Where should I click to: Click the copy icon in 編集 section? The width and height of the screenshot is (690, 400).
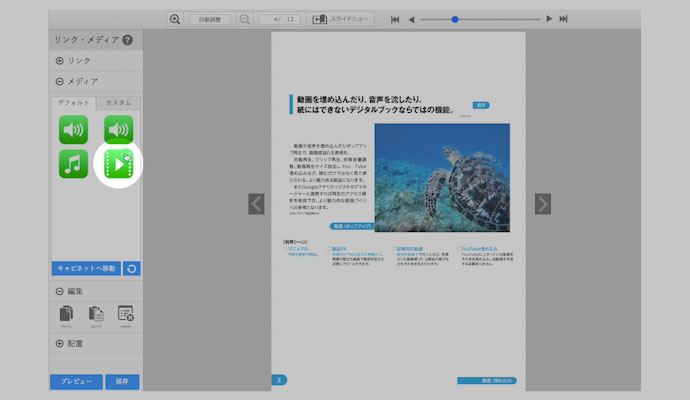[65, 314]
